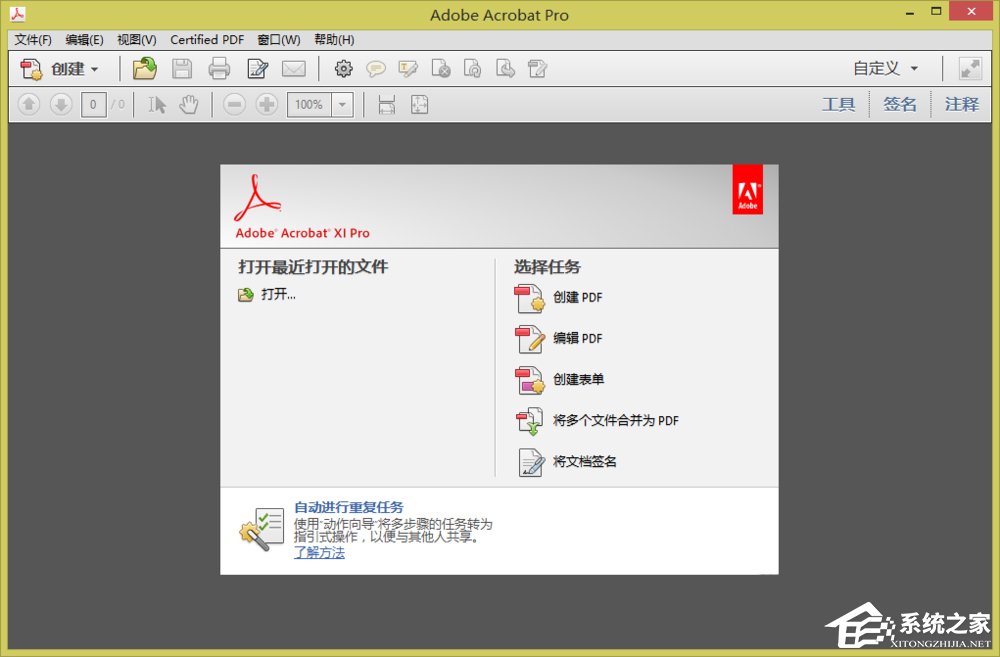Send the file by email icon
This screenshot has width=1000, height=657.
click(295, 68)
